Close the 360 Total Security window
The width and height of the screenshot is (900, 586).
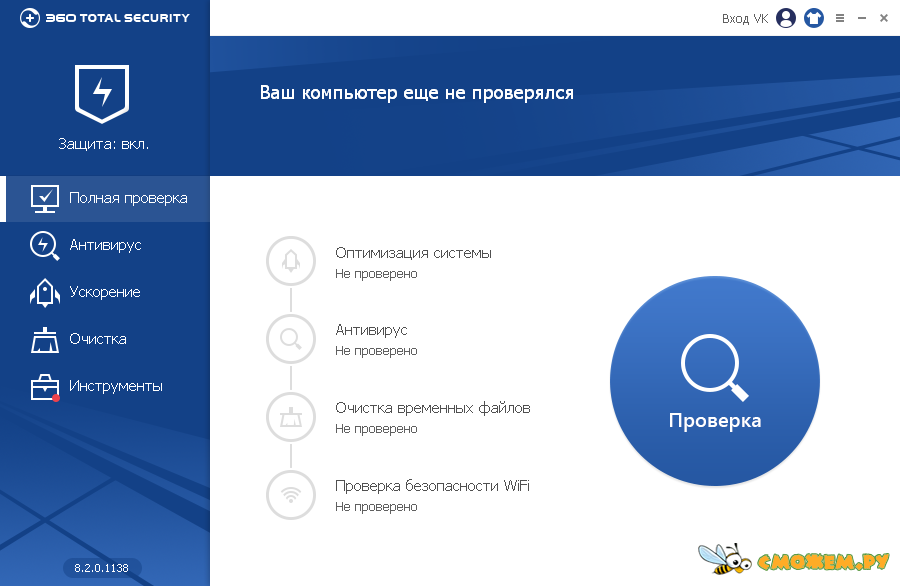pyautogui.click(x=884, y=18)
